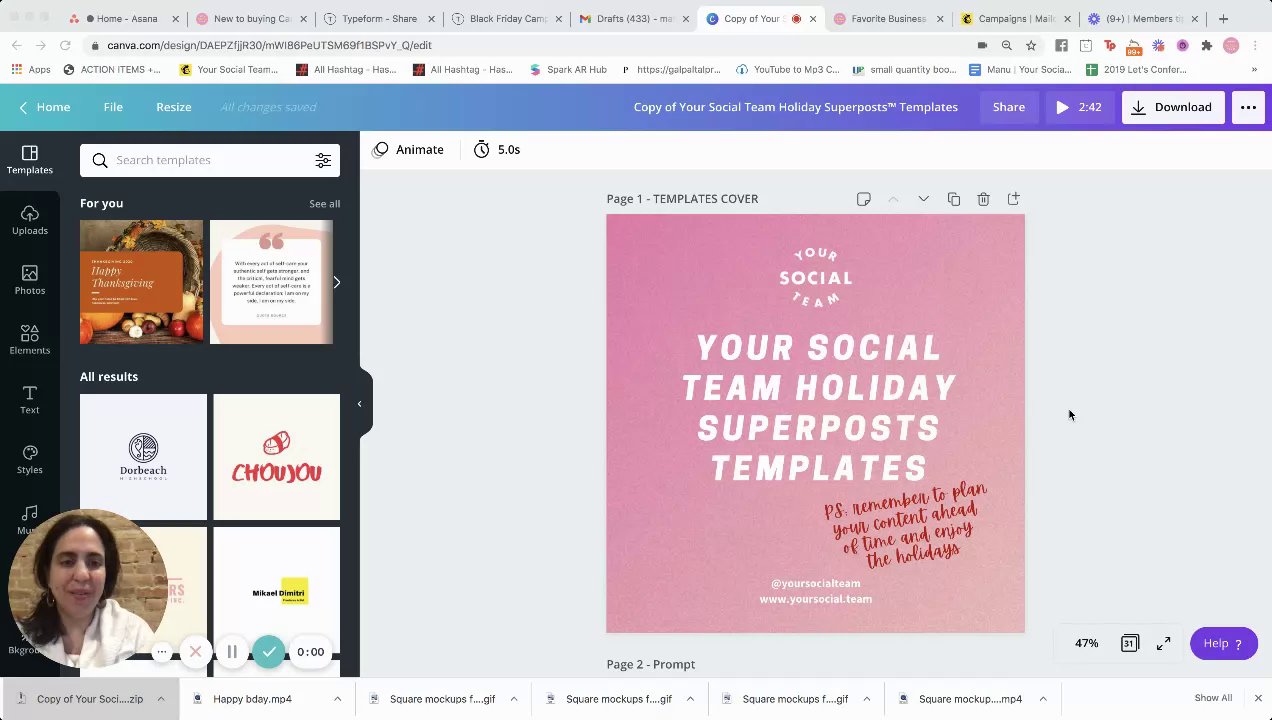Enter fullscreen presentation mode
1272x720 pixels.
click(x=1164, y=643)
